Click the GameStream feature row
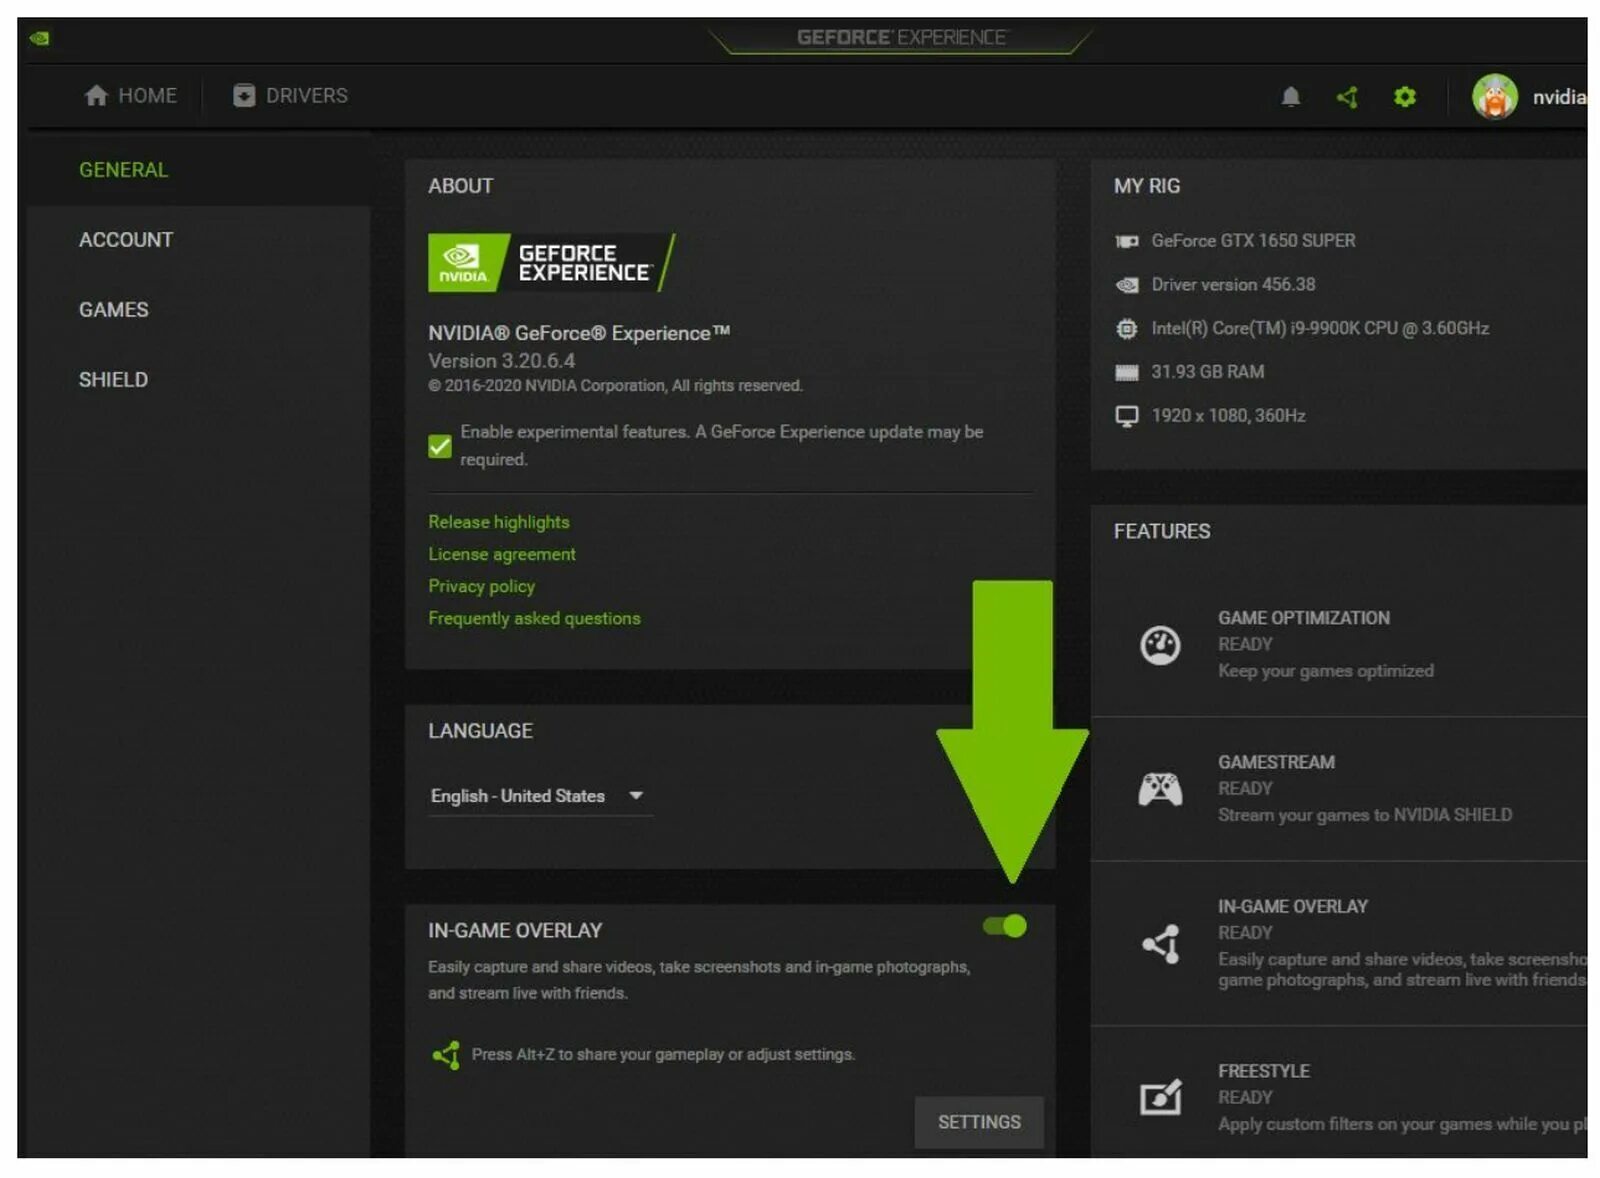This screenshot has width=1600, height=1178. click(1338, 789)
